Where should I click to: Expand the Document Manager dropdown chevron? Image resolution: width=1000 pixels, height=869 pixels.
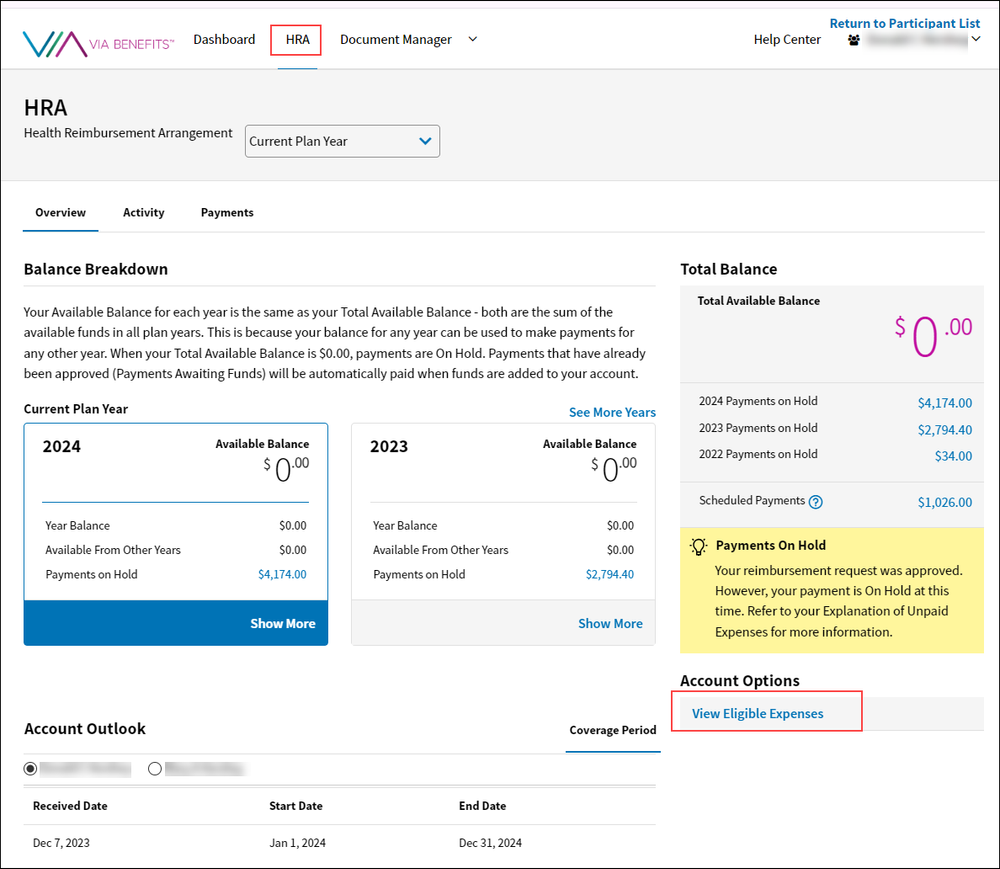(470, 39)
